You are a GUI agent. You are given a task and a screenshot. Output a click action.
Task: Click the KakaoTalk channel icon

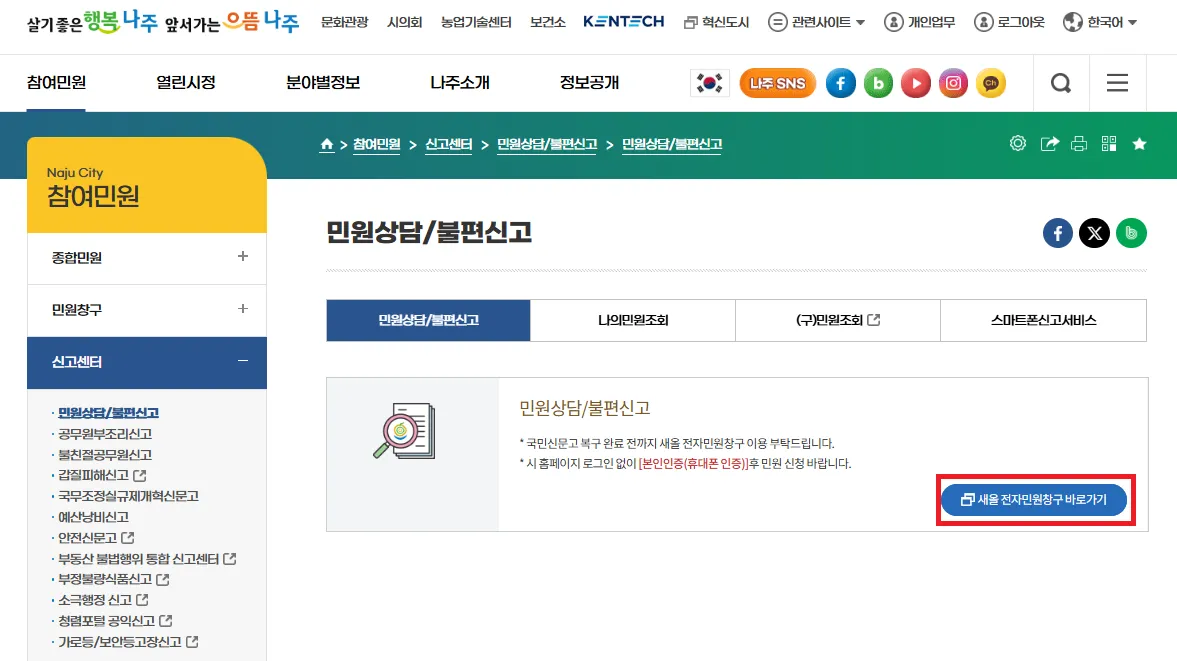tap(990, 83)
